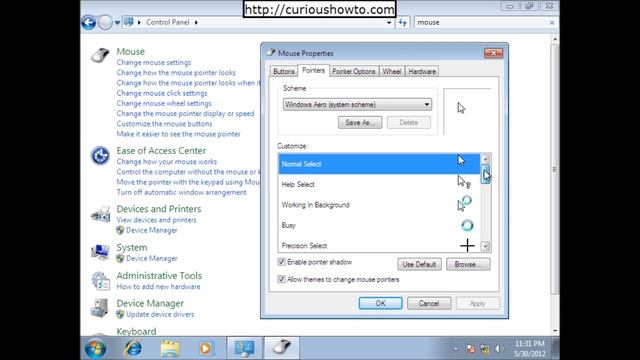Open the recent pages dropdown next to Forward
This screenshot has height=360, width=640.
(x=117, y=22)
